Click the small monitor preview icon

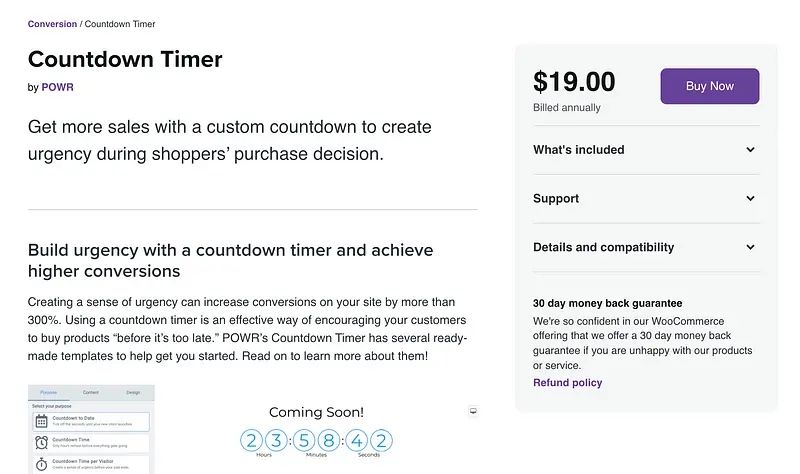coord(472,411)
